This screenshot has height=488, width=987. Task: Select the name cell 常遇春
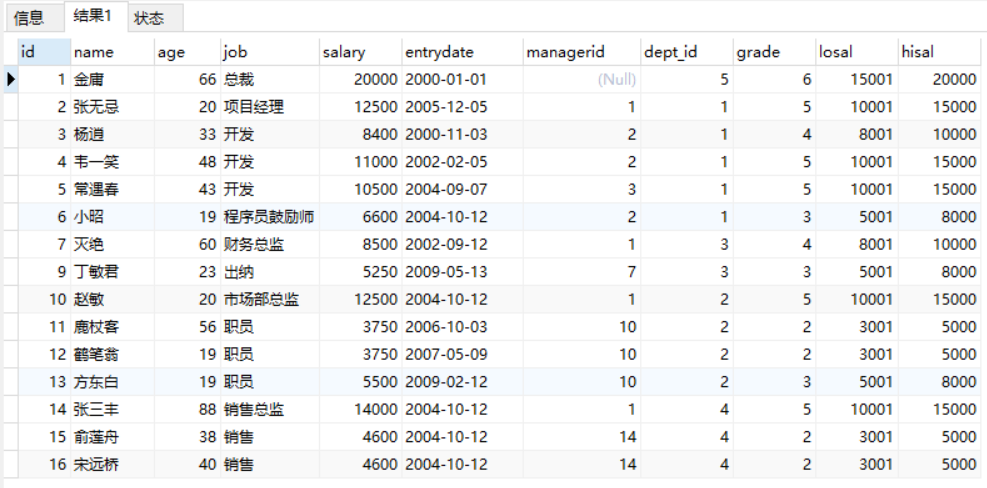[112, 190]
